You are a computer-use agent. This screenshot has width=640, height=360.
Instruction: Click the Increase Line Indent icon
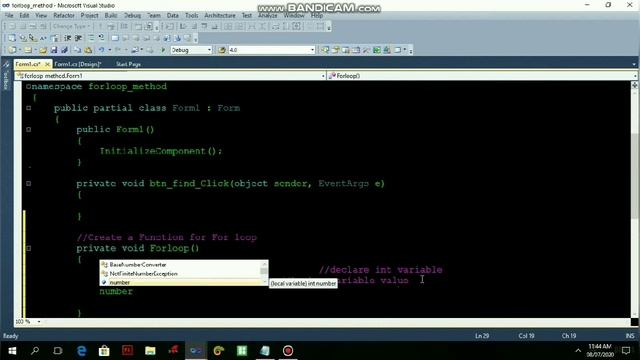tap(78, 38)
